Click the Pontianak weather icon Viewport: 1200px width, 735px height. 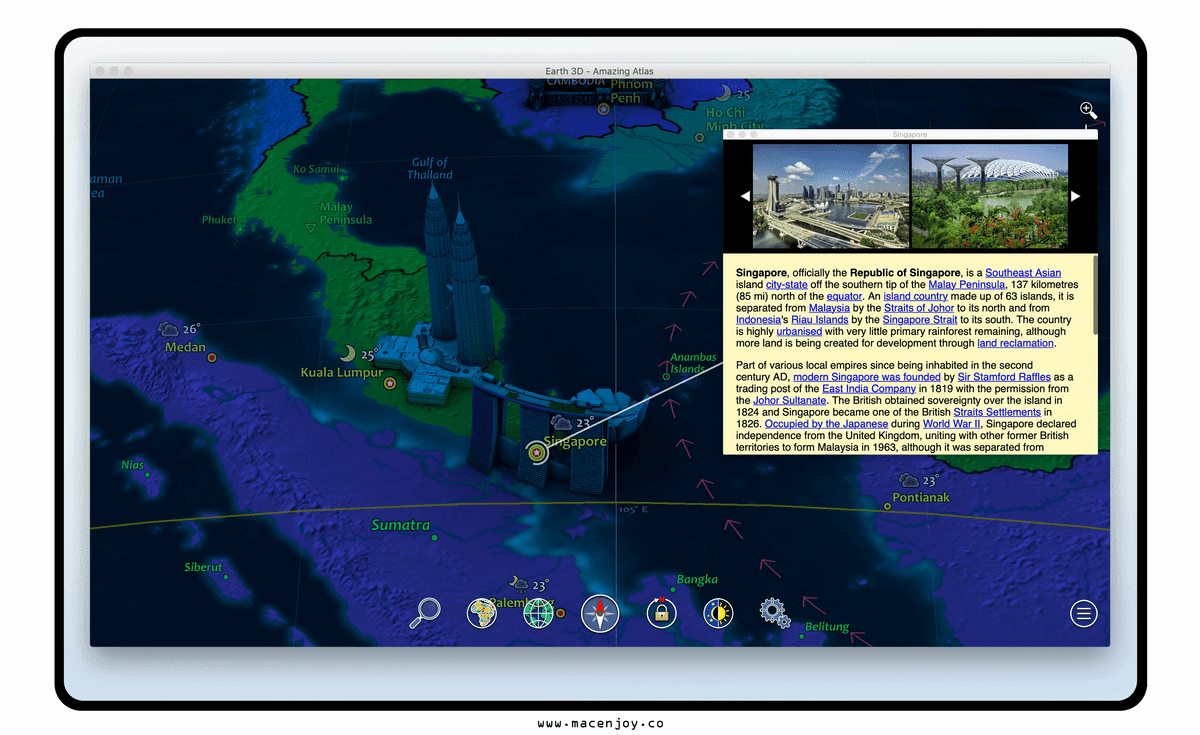908,480
